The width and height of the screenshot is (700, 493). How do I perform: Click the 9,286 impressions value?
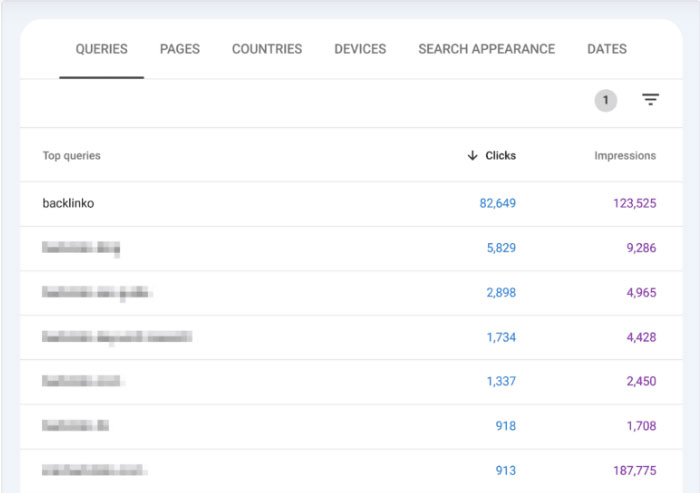(641, 248)
